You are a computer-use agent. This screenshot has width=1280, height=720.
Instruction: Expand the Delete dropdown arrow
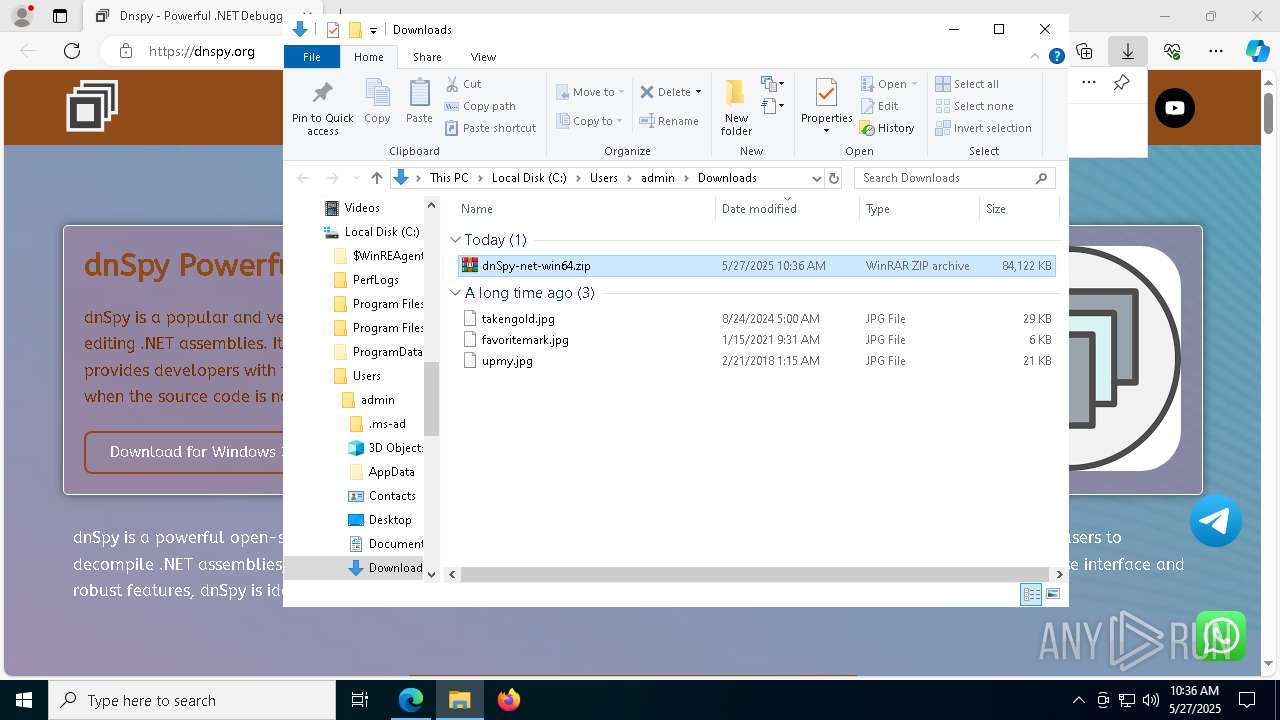698,92
